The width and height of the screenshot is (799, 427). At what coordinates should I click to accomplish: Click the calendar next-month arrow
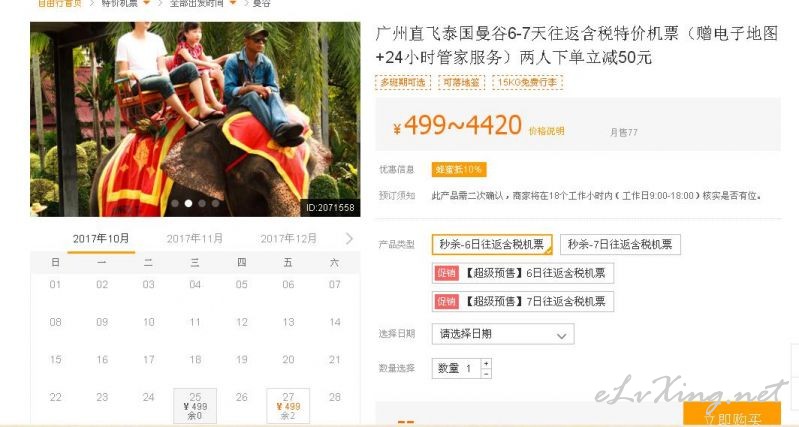[x=349, y=238]
